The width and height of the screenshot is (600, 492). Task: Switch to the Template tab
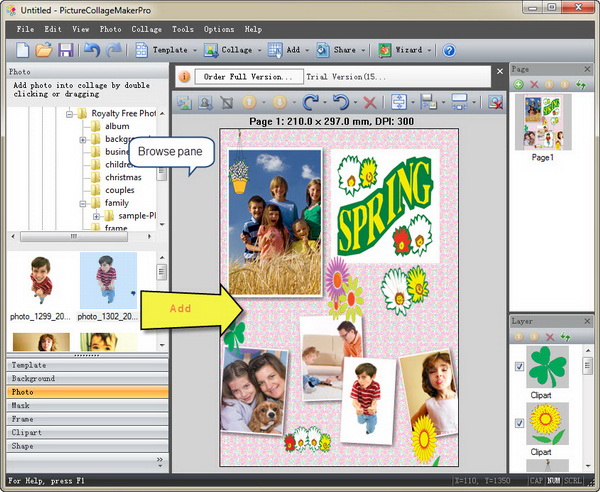[x=87, y=365]
